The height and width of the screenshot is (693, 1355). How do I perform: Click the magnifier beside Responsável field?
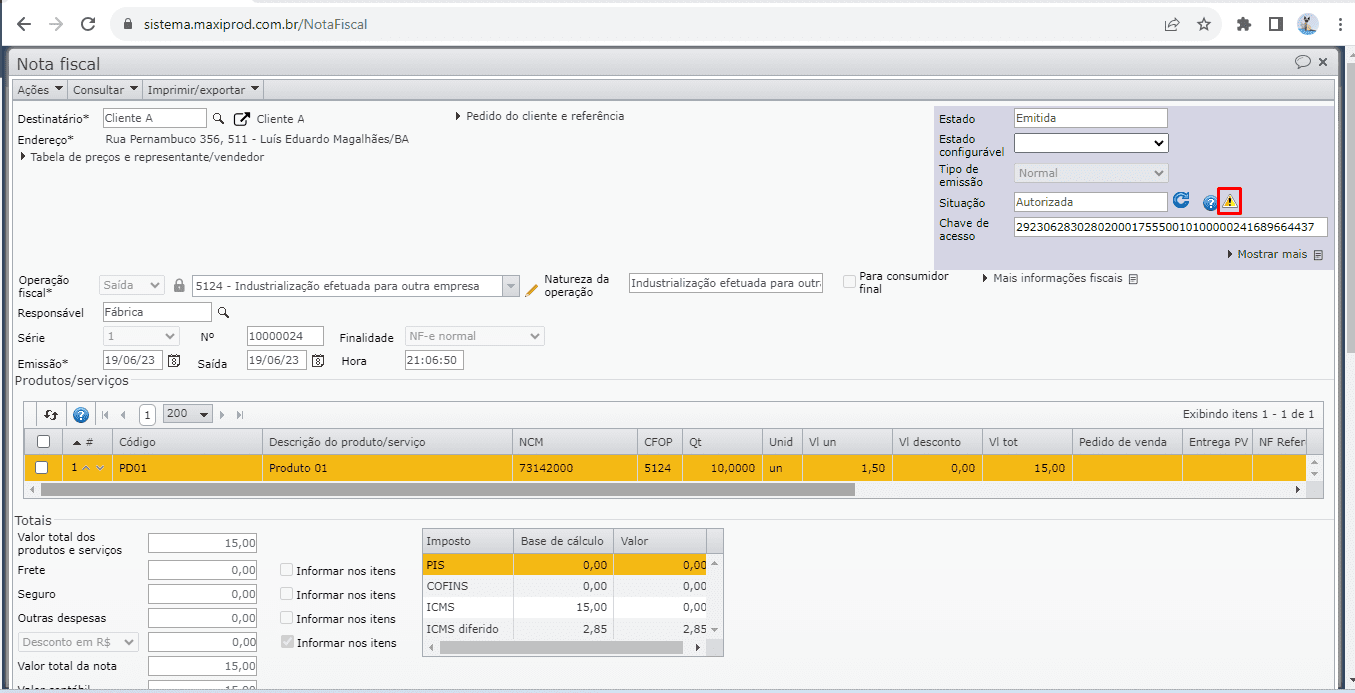click(x=224, y=313)
